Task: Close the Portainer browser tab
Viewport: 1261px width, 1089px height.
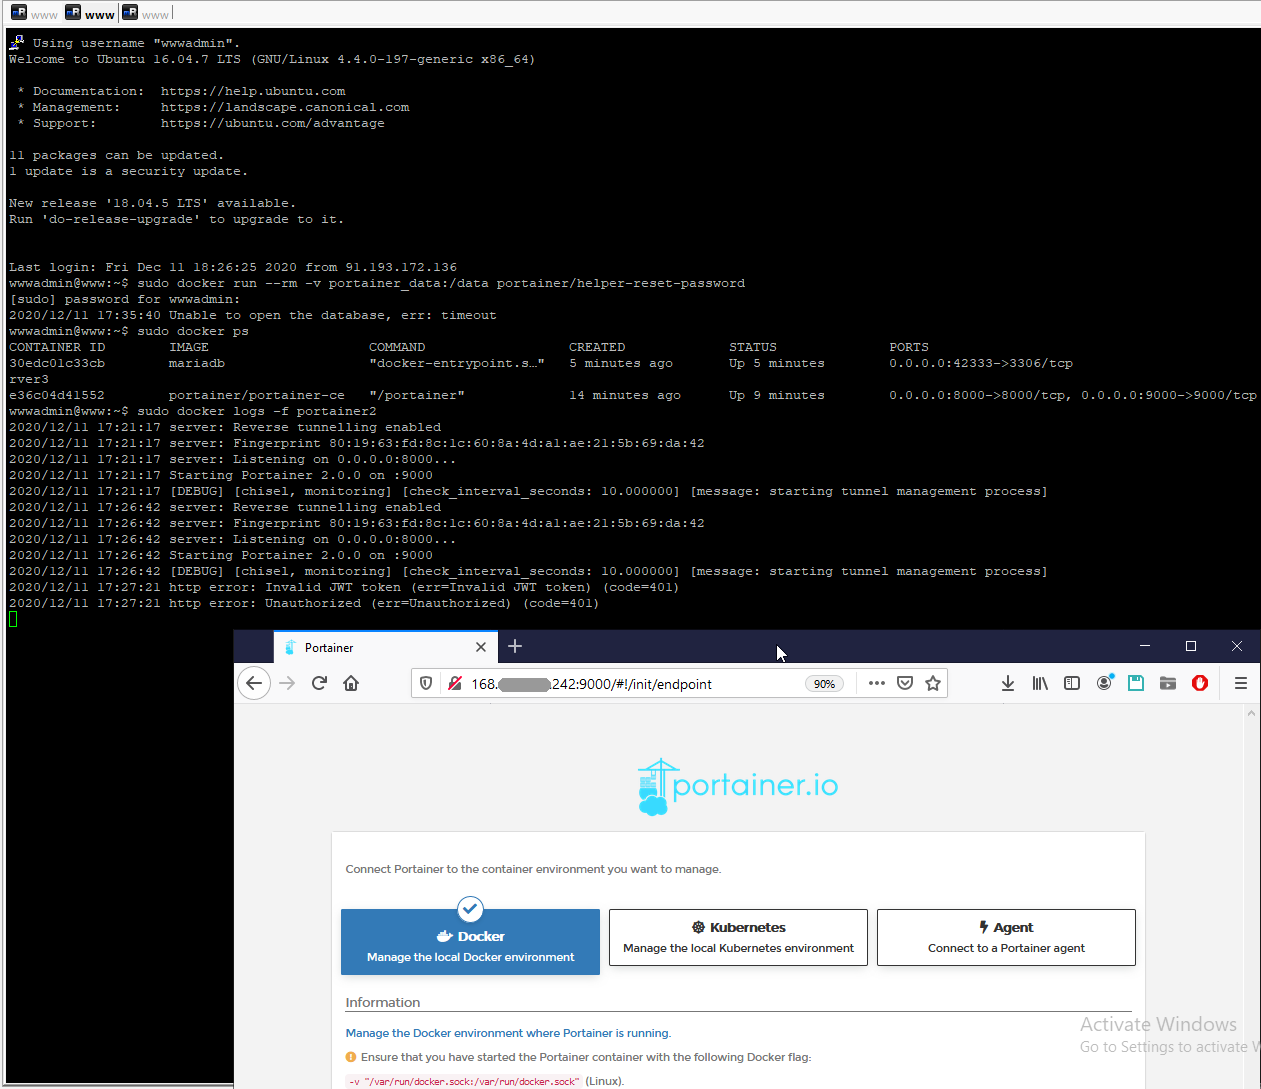Action: point(481,647)
